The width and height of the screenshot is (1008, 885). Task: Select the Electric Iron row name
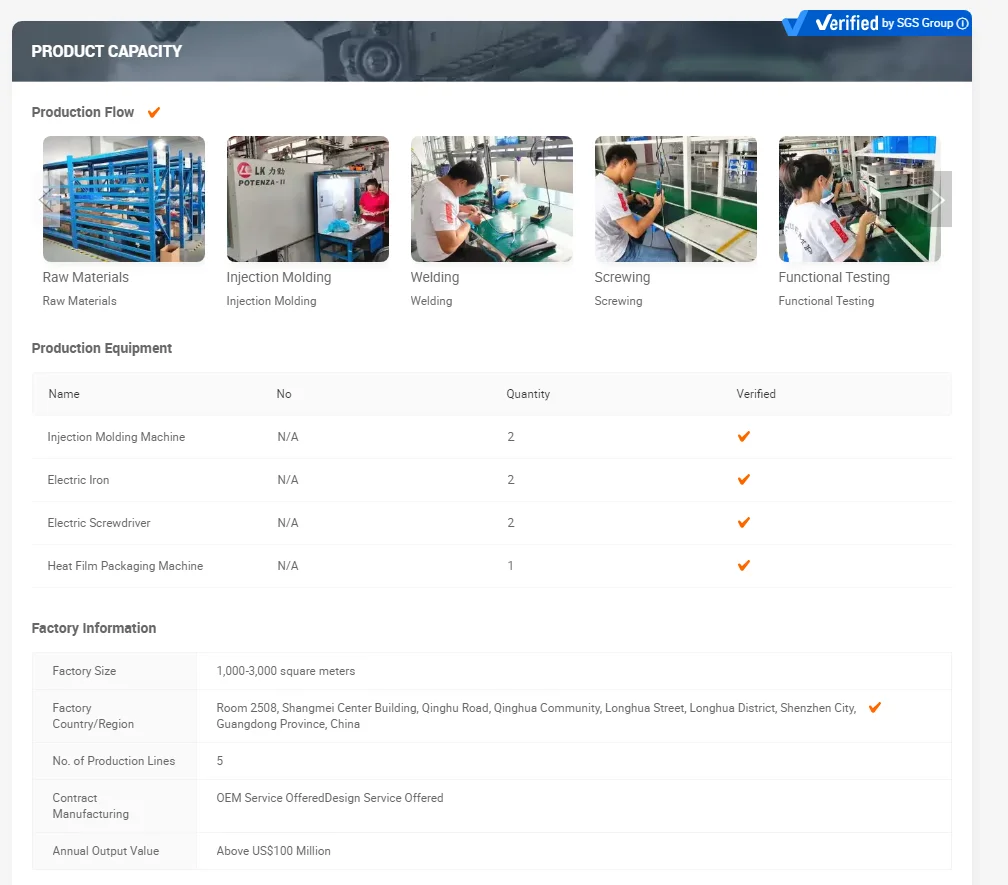pos(78,480)
